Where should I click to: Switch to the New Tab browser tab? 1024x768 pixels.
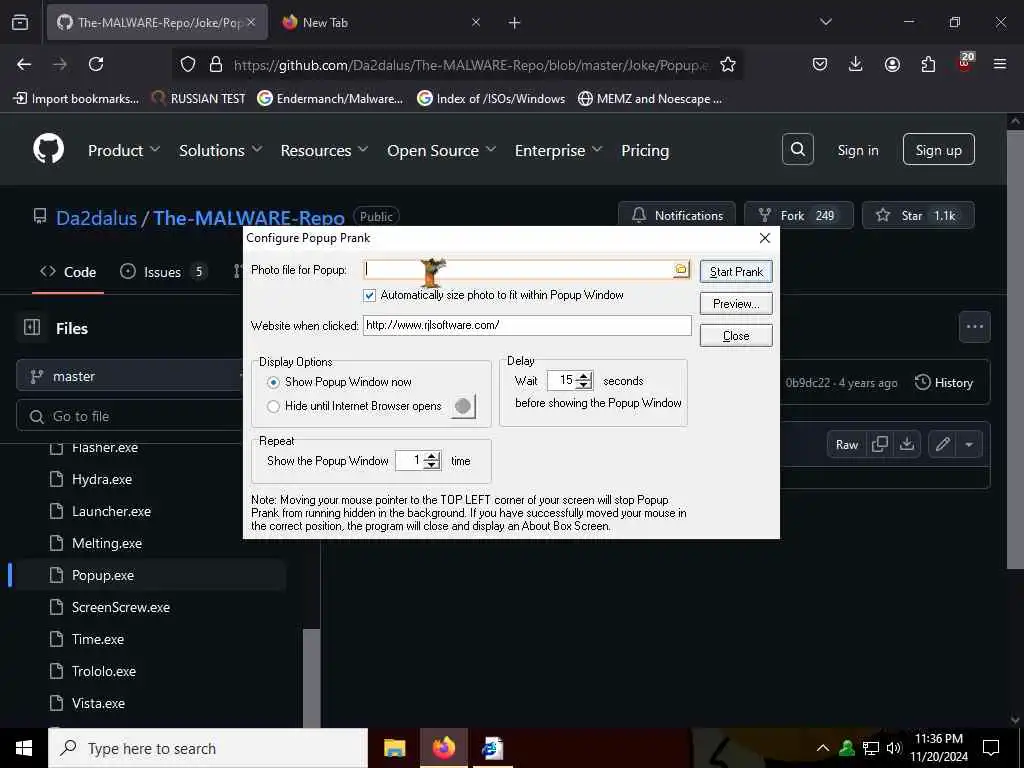[x=384, y=22]
